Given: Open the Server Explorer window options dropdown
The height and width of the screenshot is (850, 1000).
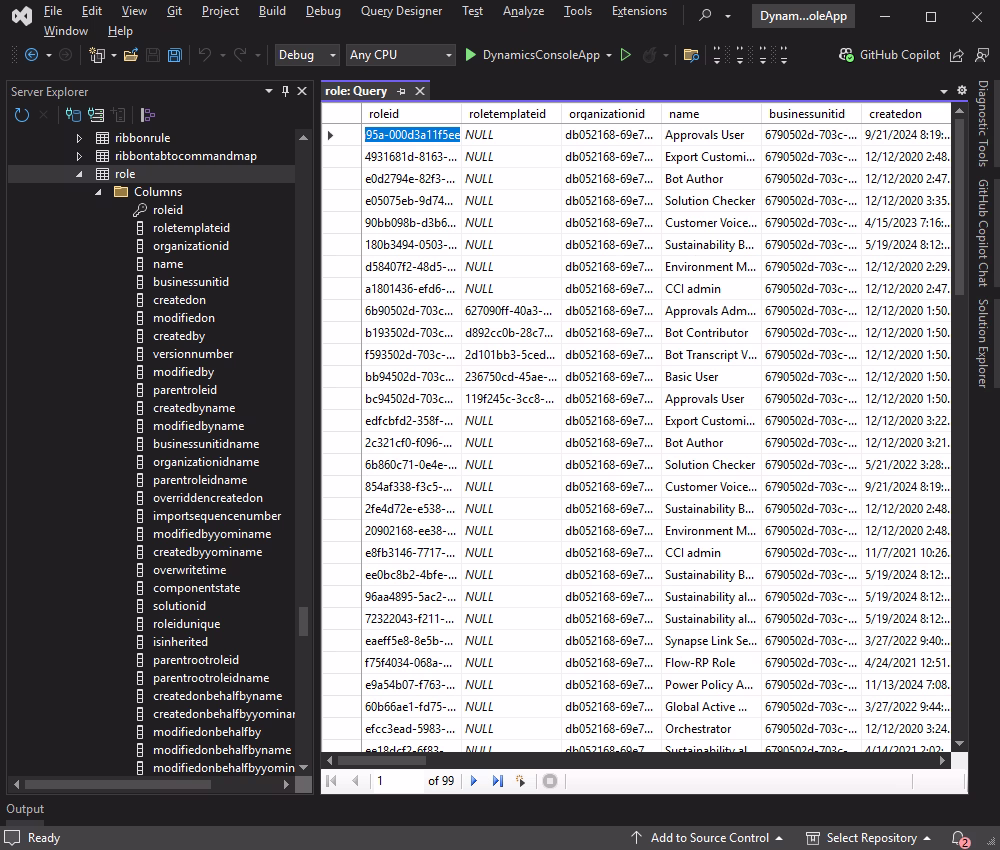Looking at the screenshot, I should [268, 91].
